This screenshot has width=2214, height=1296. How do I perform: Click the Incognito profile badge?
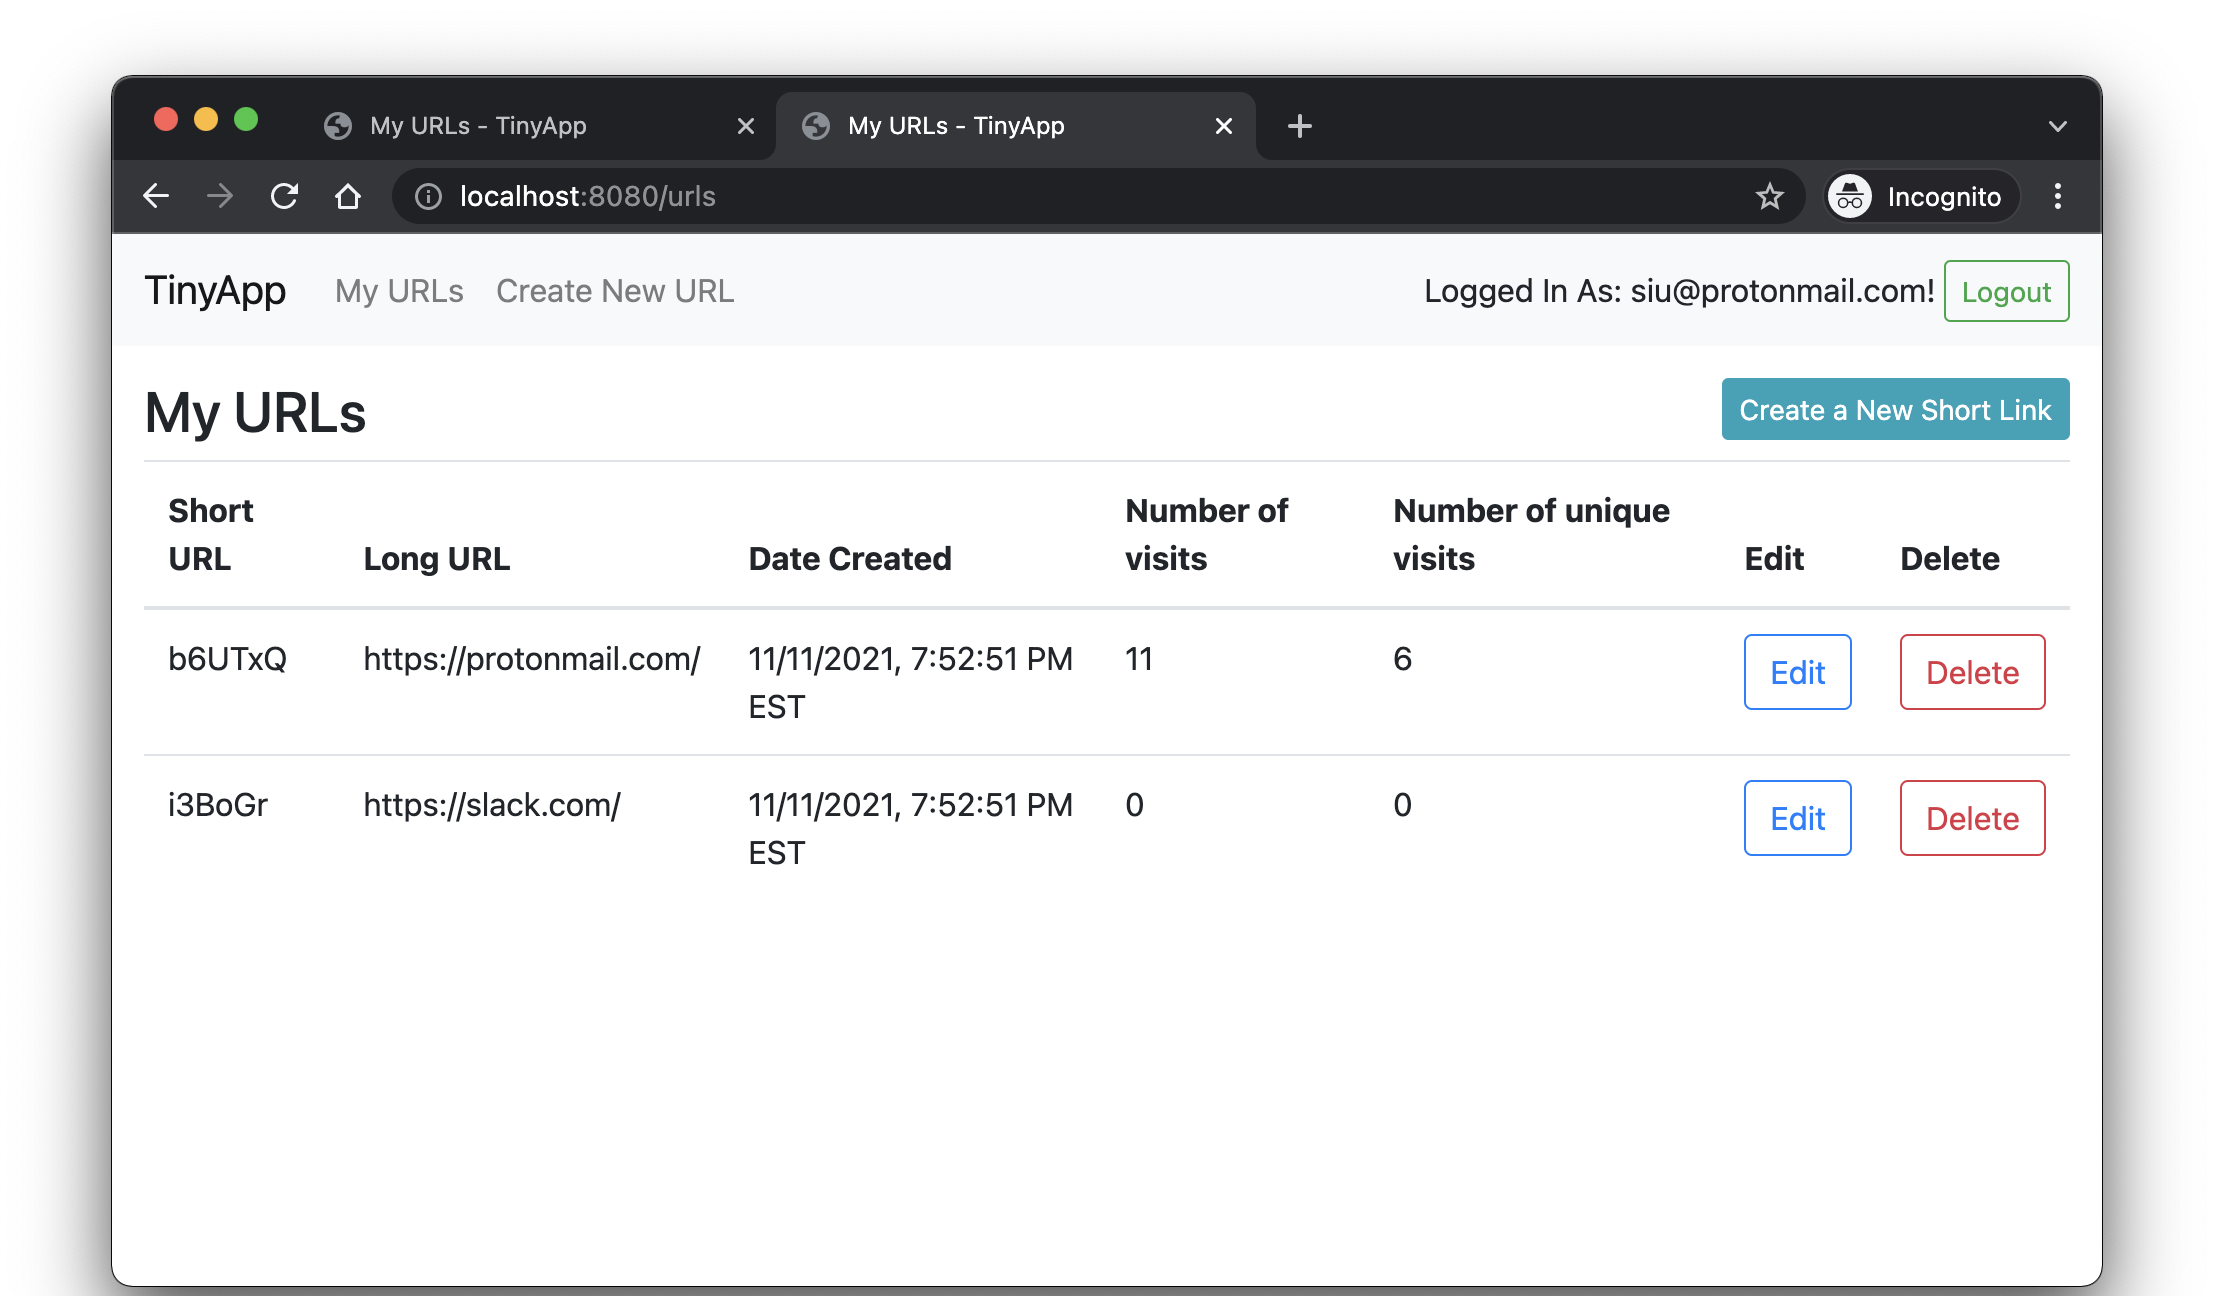[1919, 196]
